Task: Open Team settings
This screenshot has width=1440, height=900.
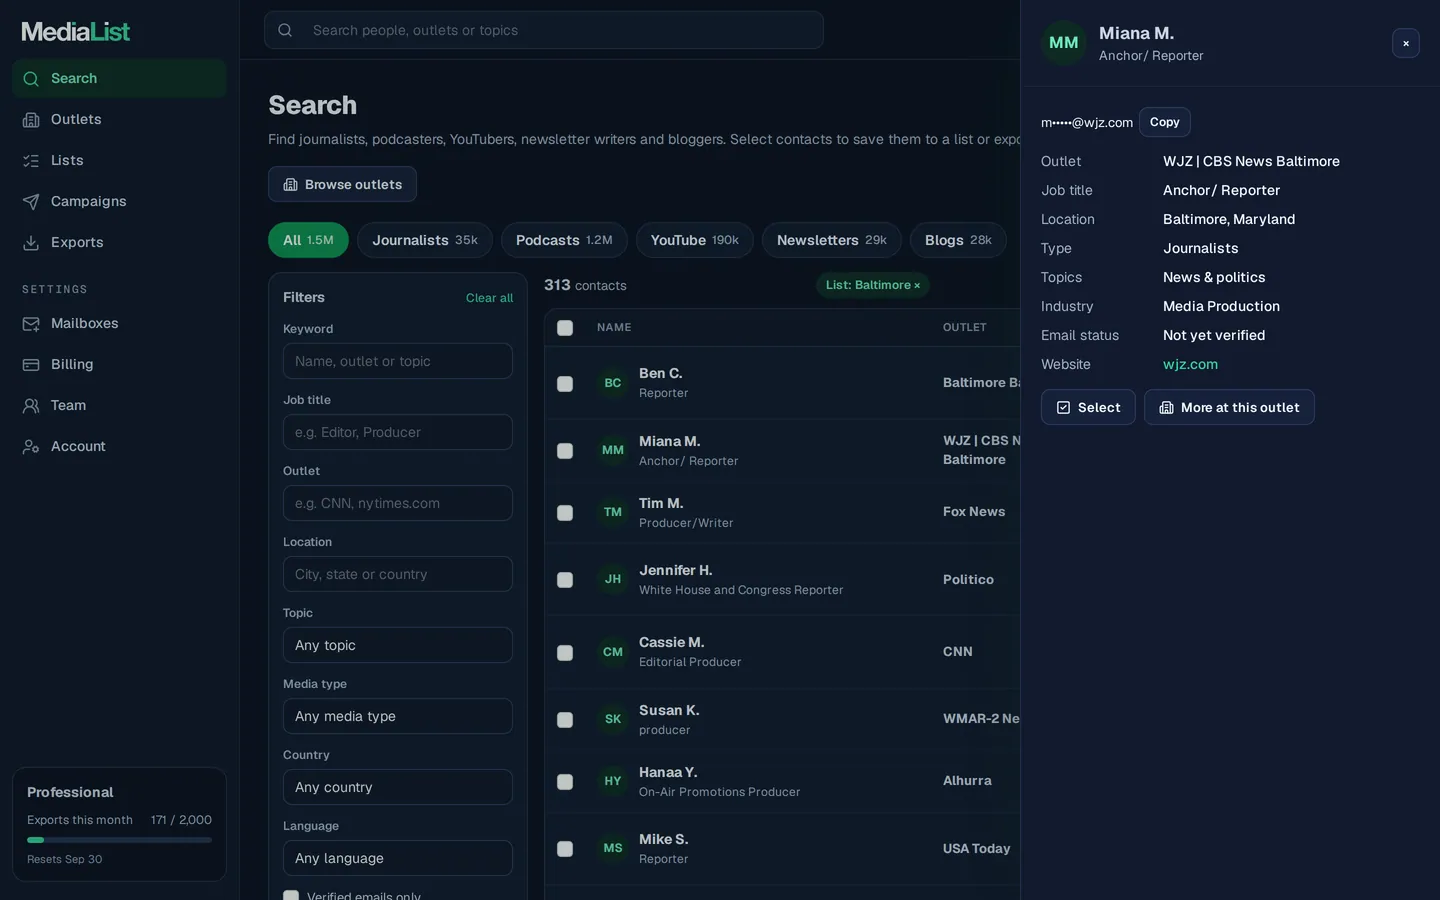Action: 119,405
